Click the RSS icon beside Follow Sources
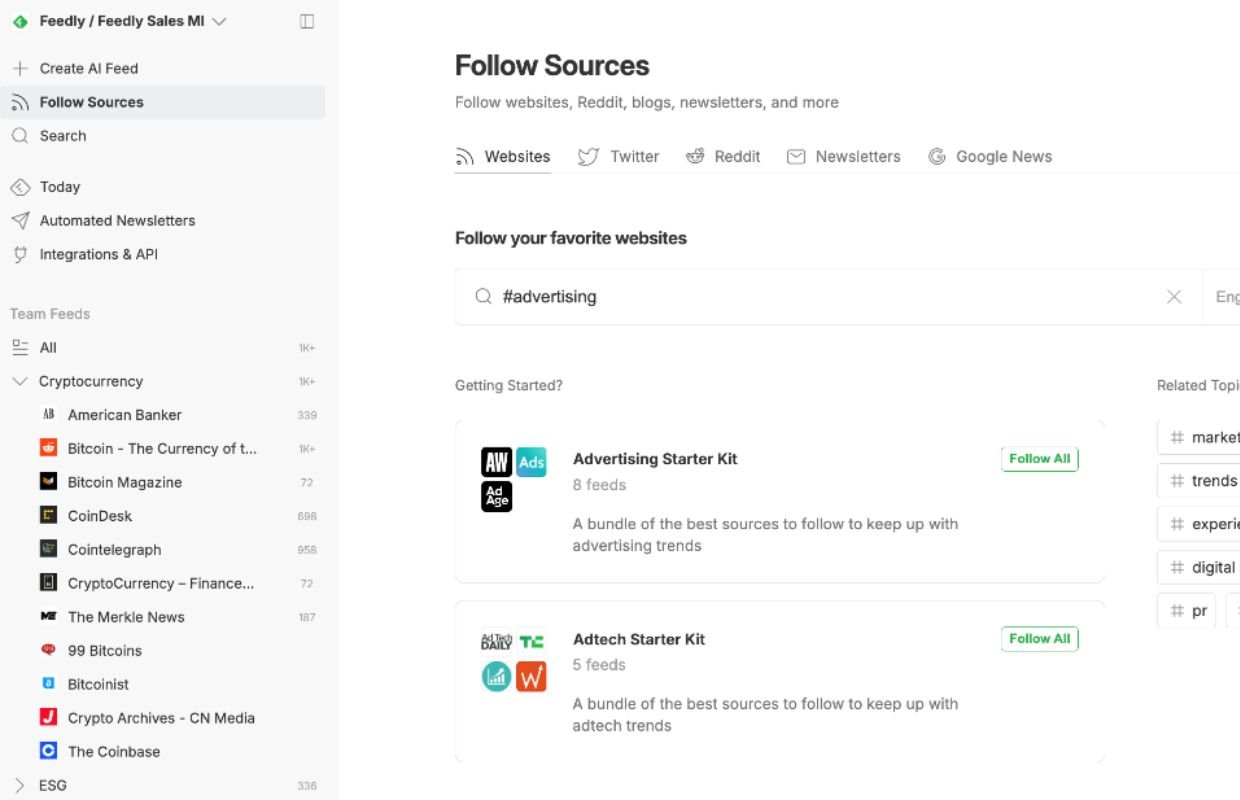Viewport: 1240px width, 800px height. pyautogui.click(x=20, y=102)
